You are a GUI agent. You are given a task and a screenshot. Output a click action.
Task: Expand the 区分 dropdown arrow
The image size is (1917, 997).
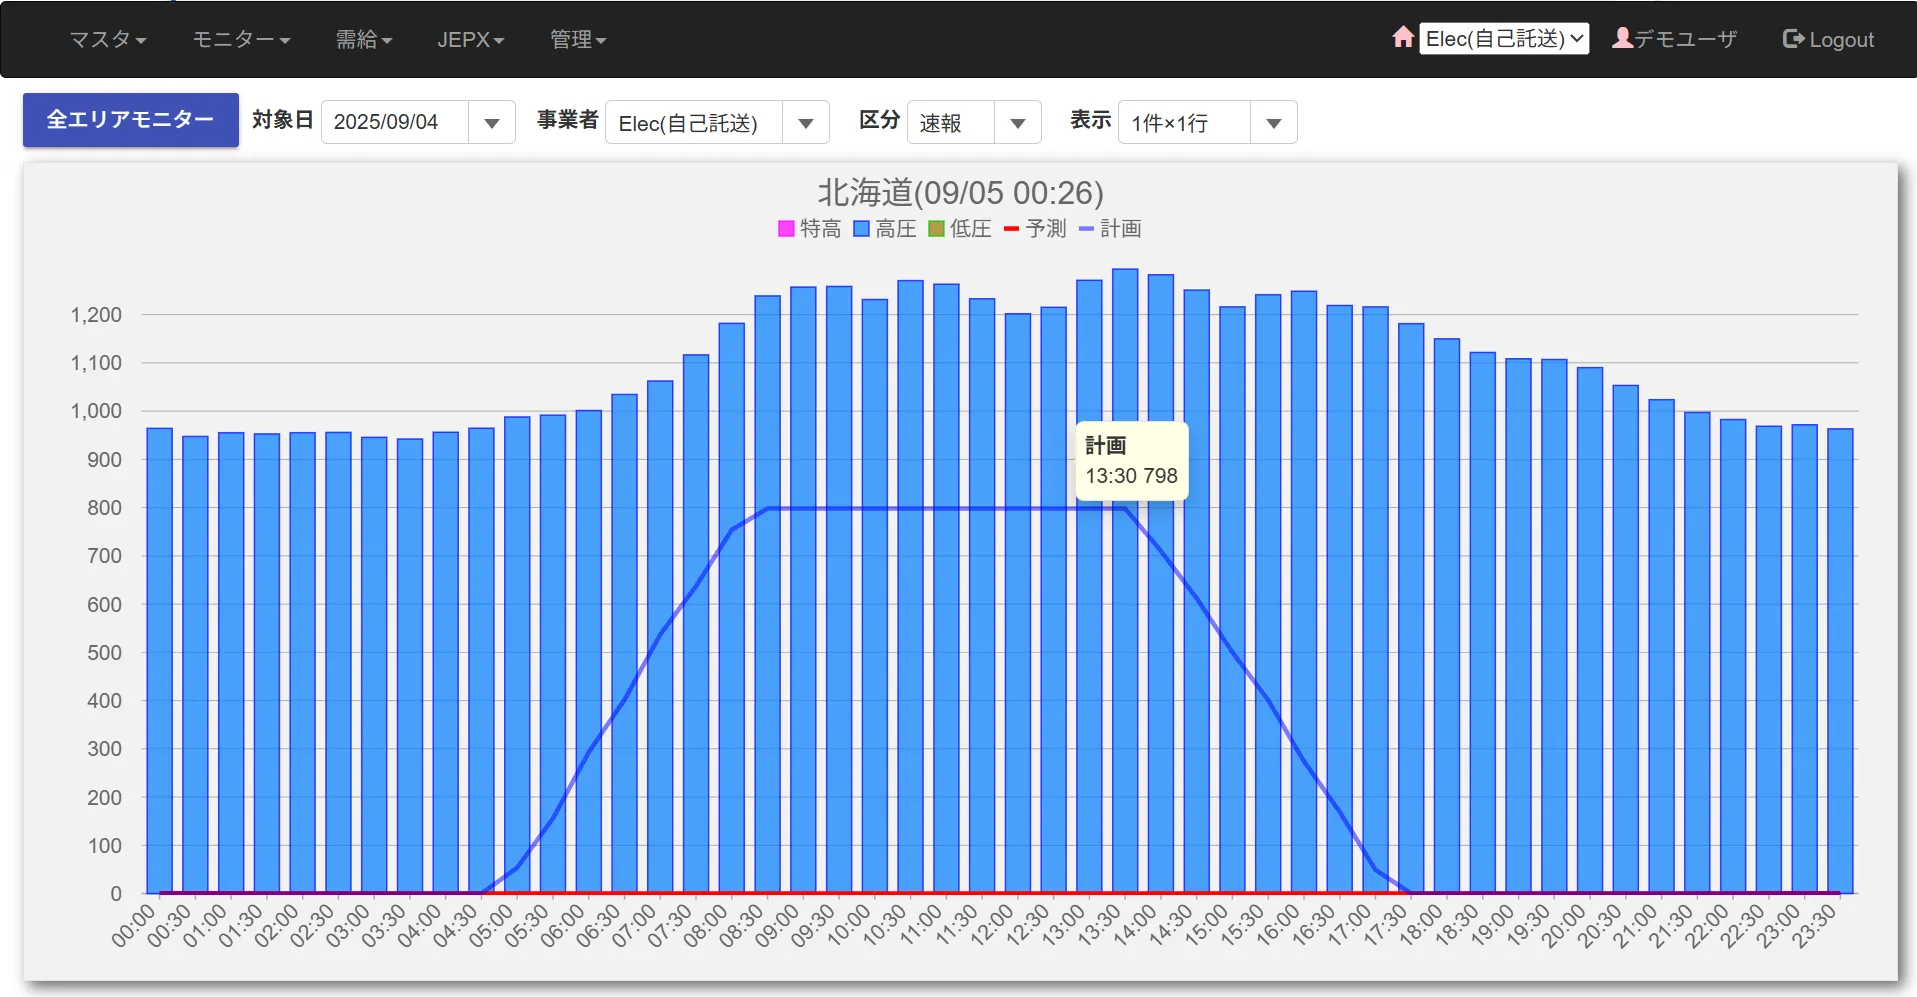[x=1018, y=123]
